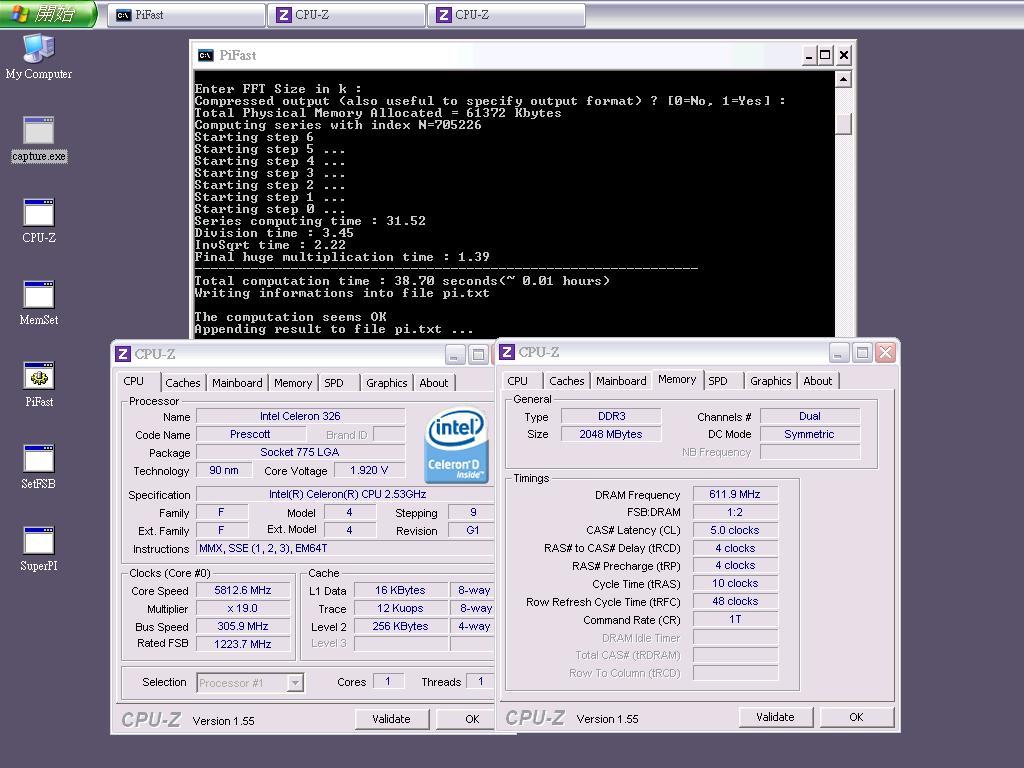Open Mainboard tab in left CPU-Z window
This screenshot has width=1024, height=768.
(237, 383)
